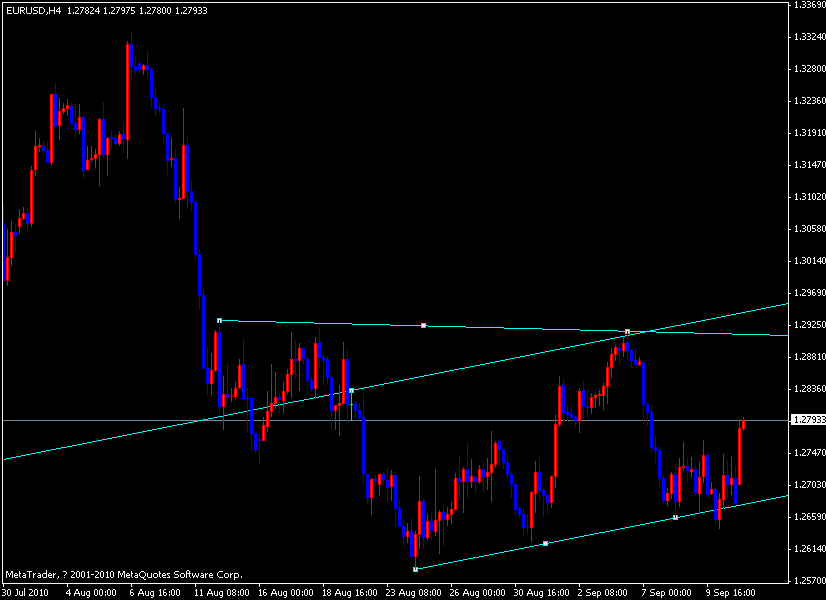
Task: Click the 7 Sep 00:00 time label
Action: 666,593
